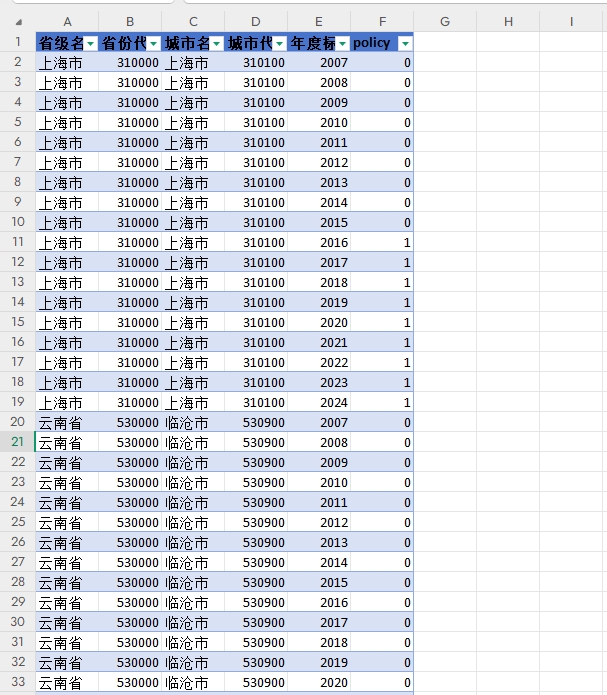Image resolution: width=607 pixels, height=695 pixels.
Task: Click policy value 1 in row 19
Action: (382, 402)
